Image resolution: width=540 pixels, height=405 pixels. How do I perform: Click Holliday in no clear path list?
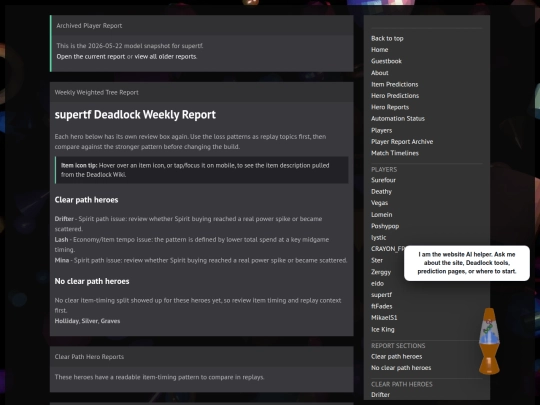(66, 321)
